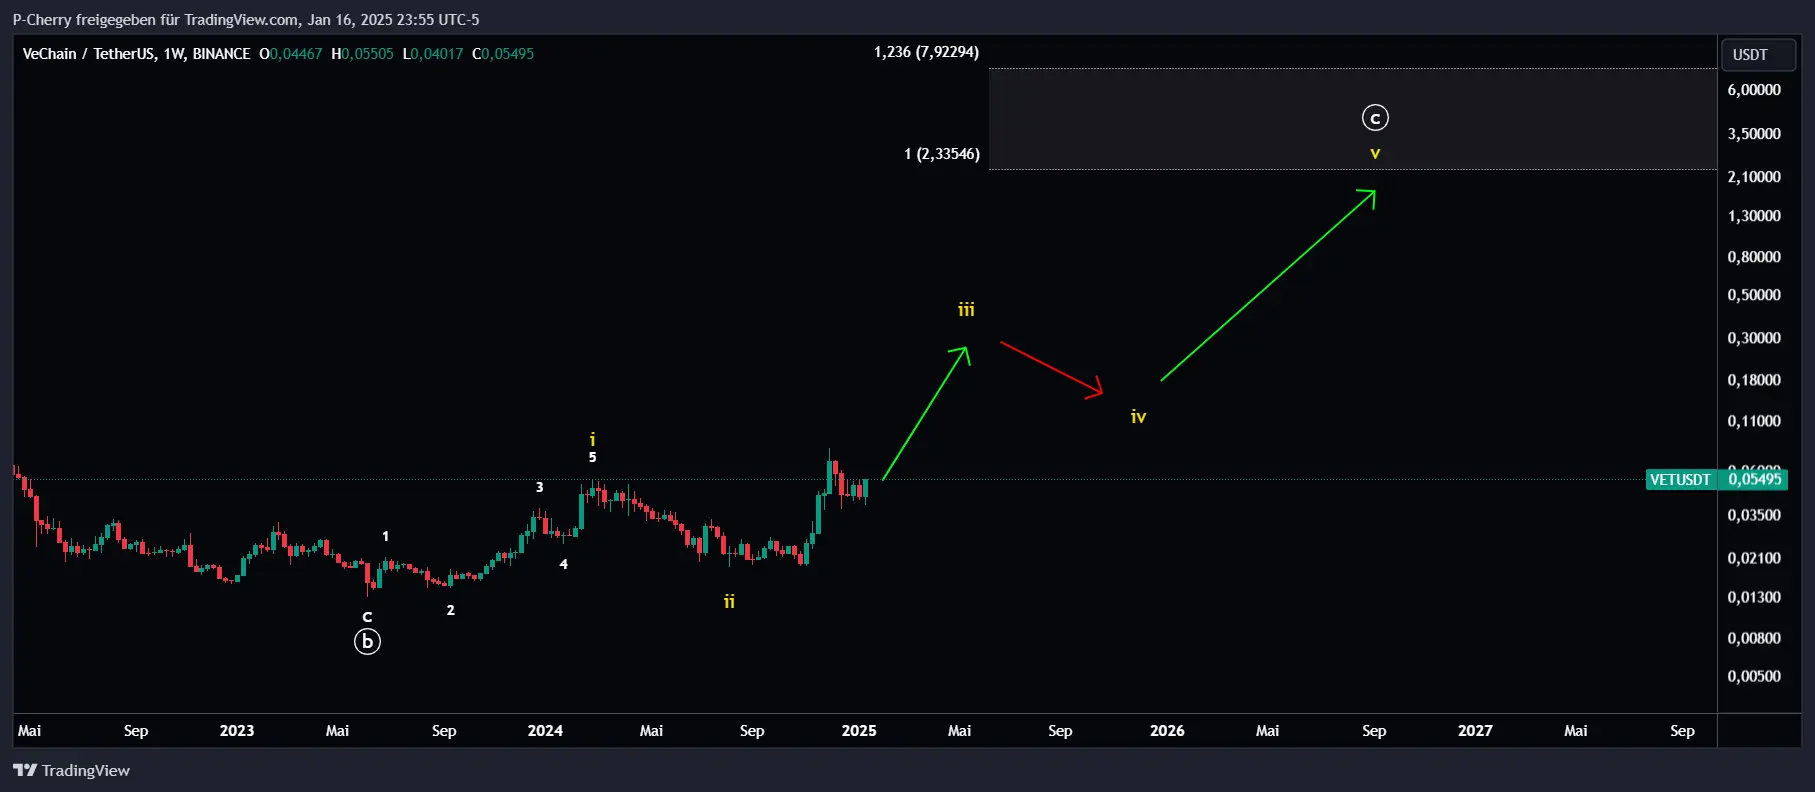Image resolution: width=1815 pixels, height=792 pixels.
Task: Click the green 0,05495 current price tag
Action: tap(1754, 479)
